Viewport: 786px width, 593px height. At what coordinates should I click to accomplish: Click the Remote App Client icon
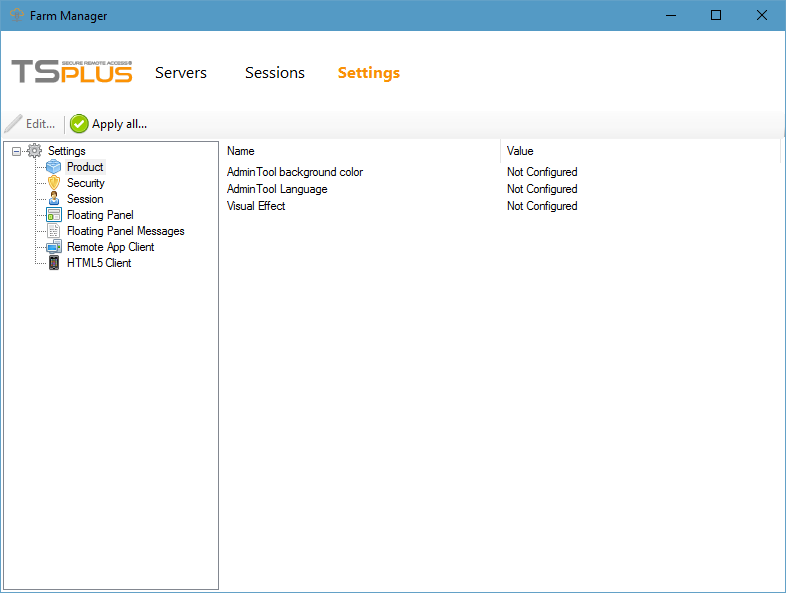(x=54, y=247)
